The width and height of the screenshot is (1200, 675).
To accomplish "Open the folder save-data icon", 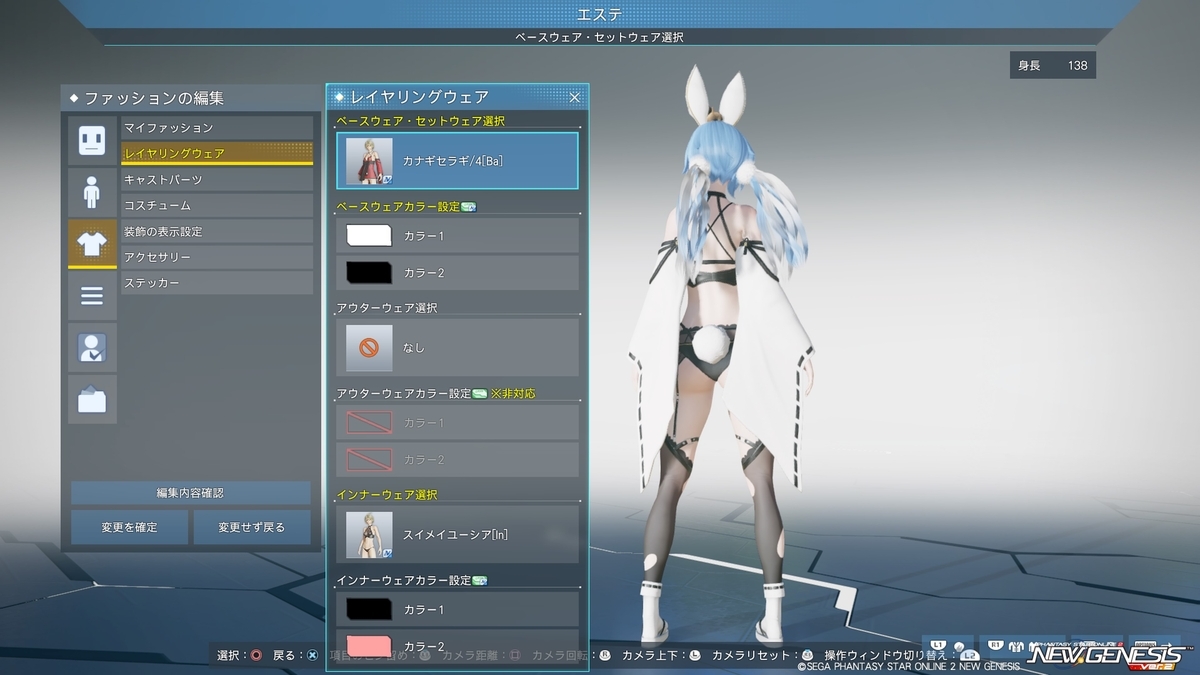I will tap(92, 400).
